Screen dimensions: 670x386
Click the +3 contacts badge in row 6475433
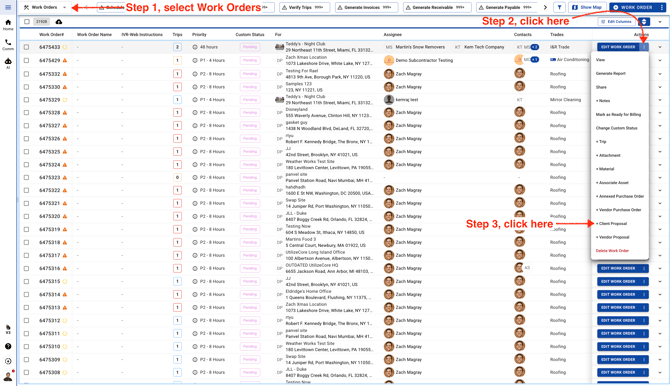[535, 47]
